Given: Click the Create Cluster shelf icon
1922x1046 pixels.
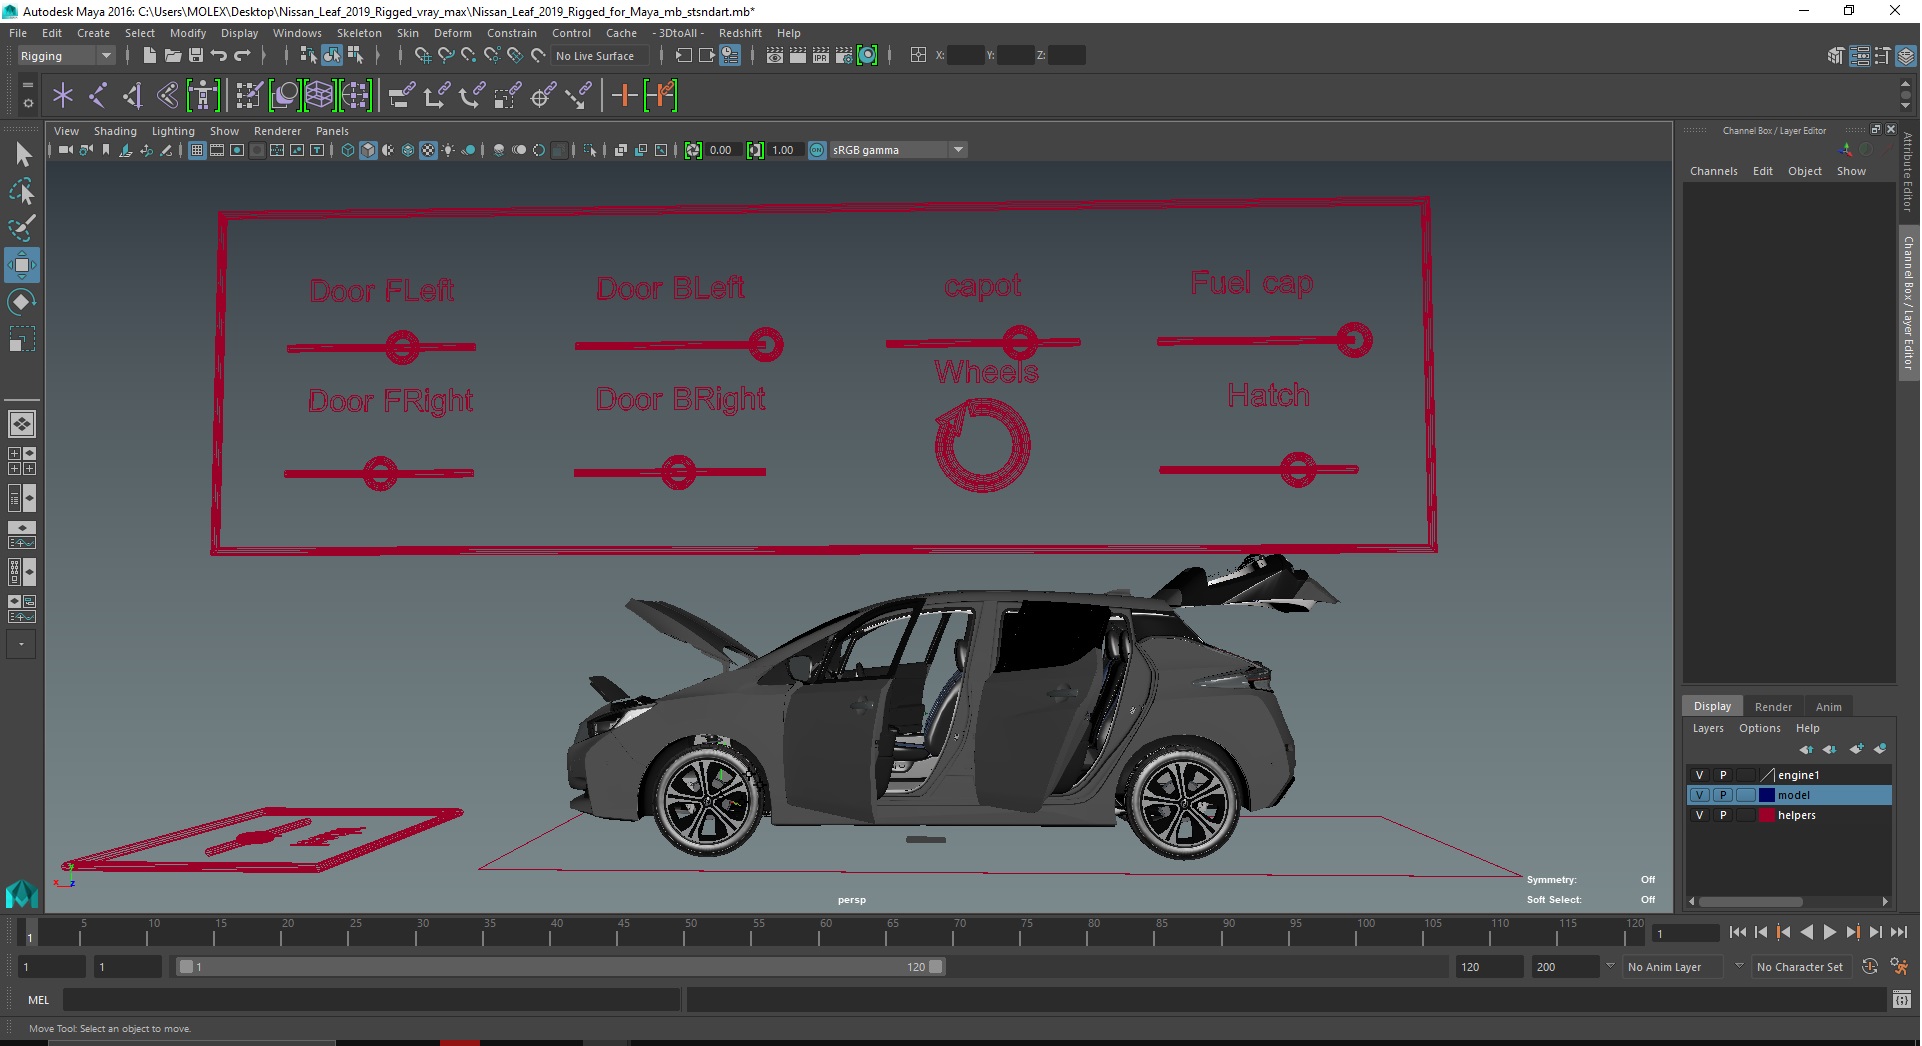Looking at the screenshot, I should [355, 96].
